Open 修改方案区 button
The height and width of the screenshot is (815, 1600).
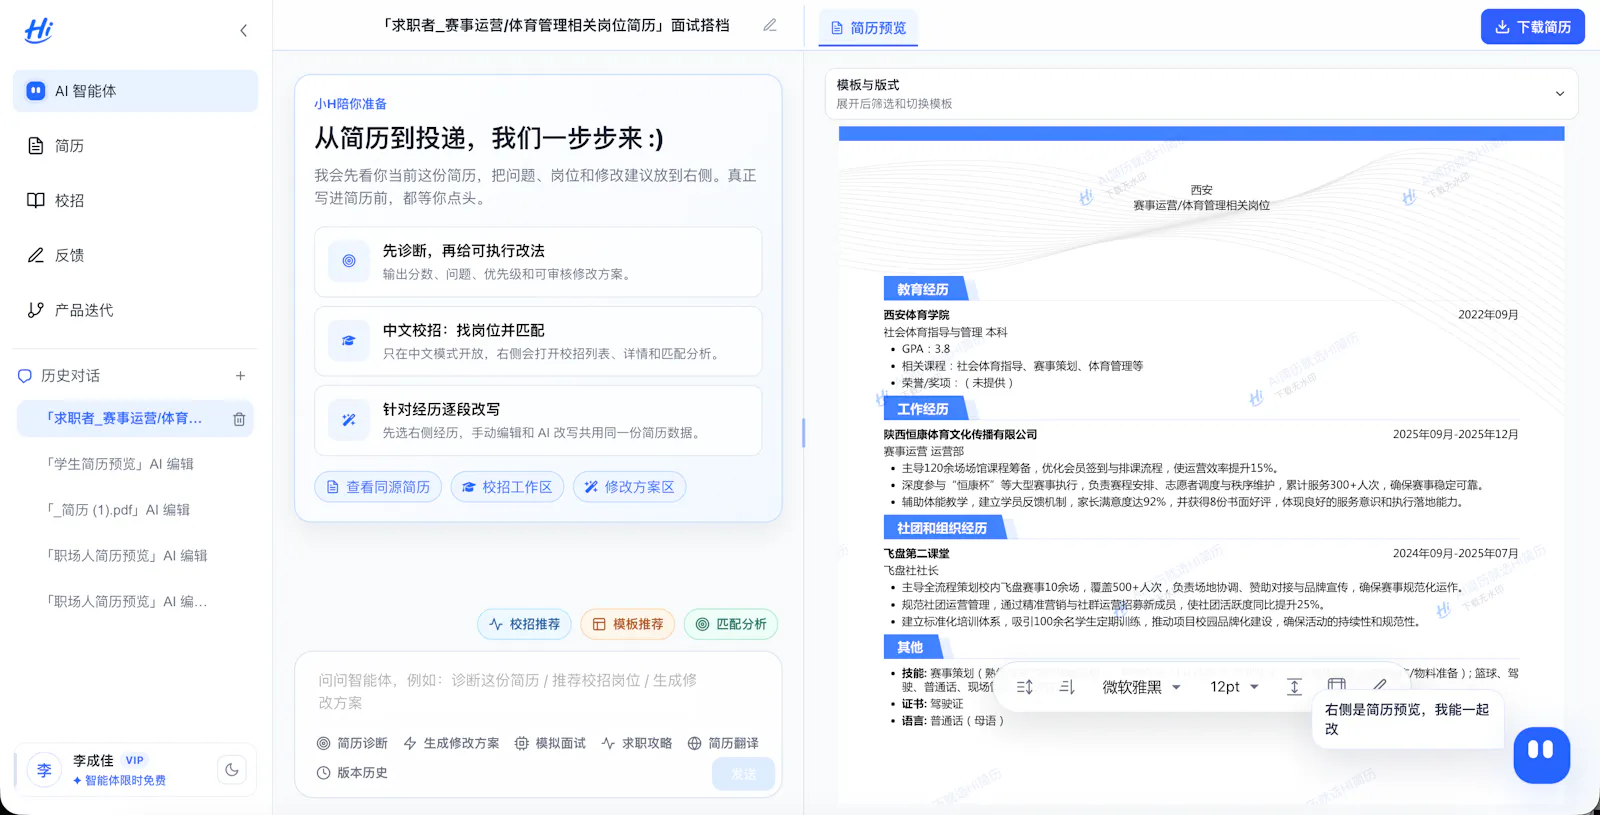click(x=630, y=487)
